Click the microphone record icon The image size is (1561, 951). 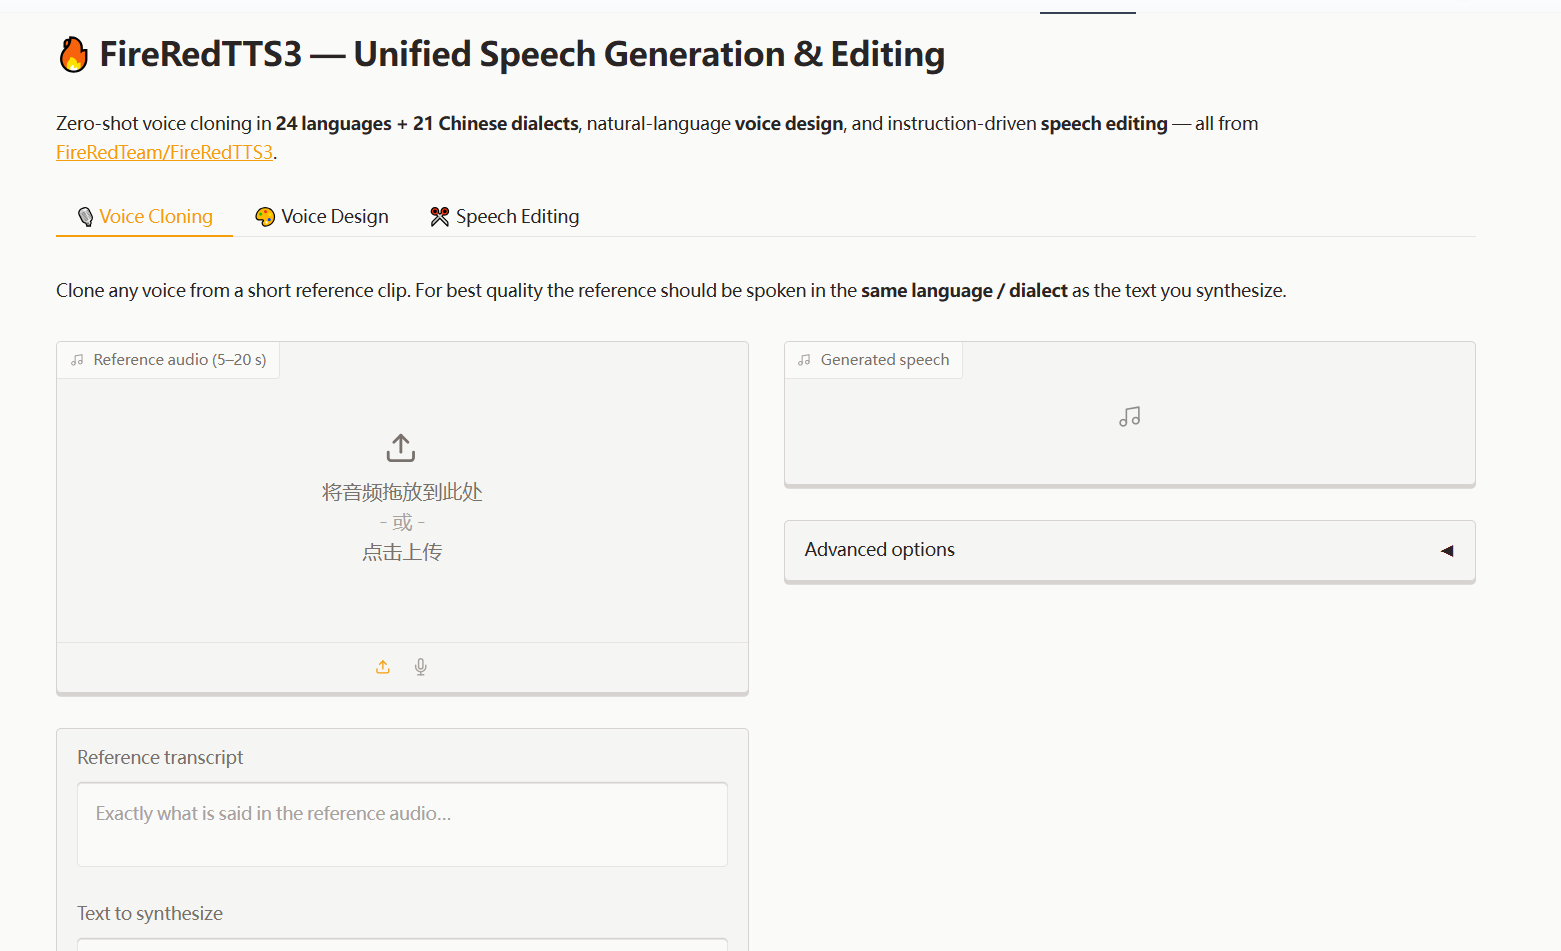click(x=421, y=667)
